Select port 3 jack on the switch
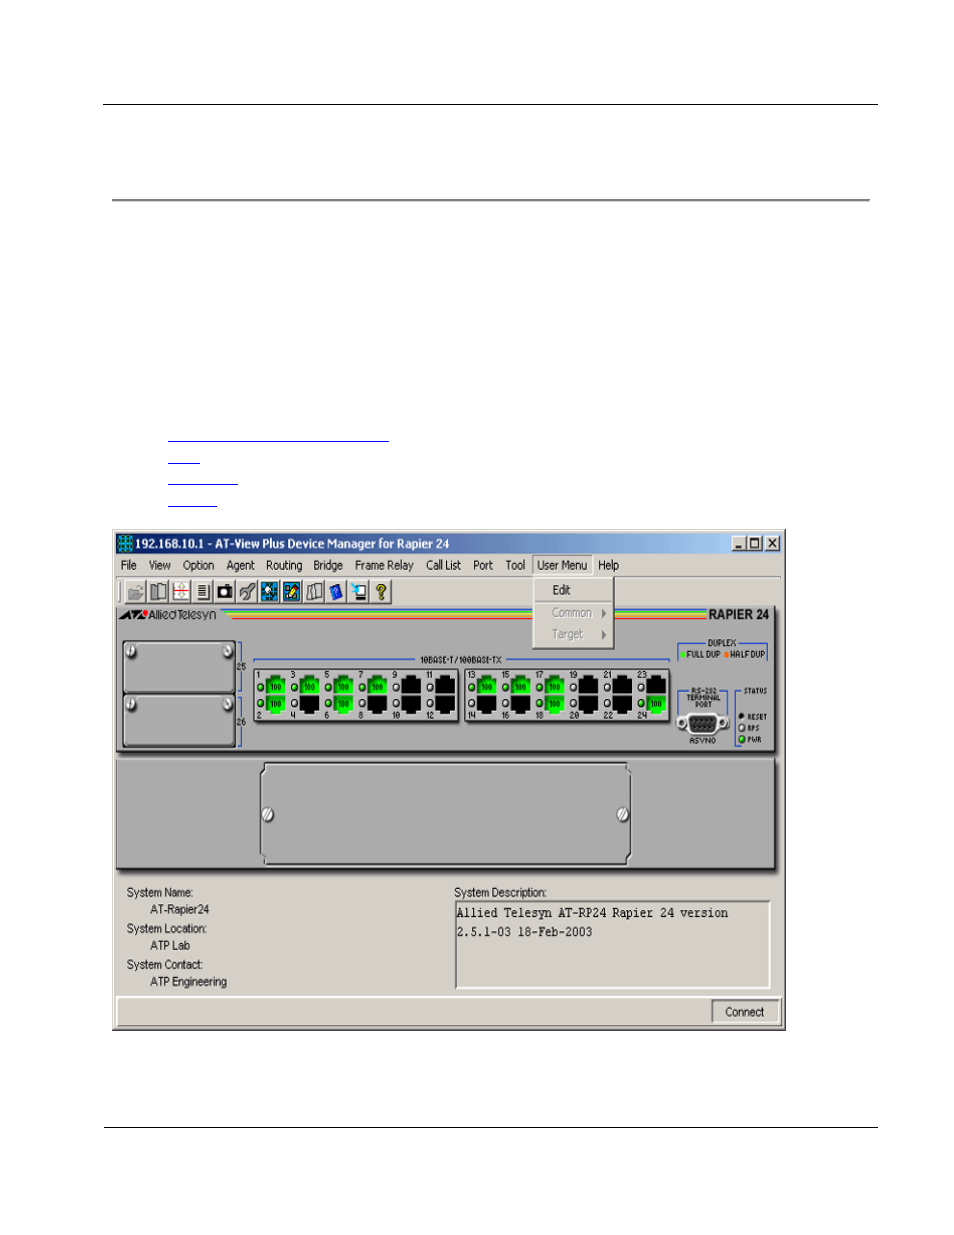The image size is (954, 1235). coord(310,685)
